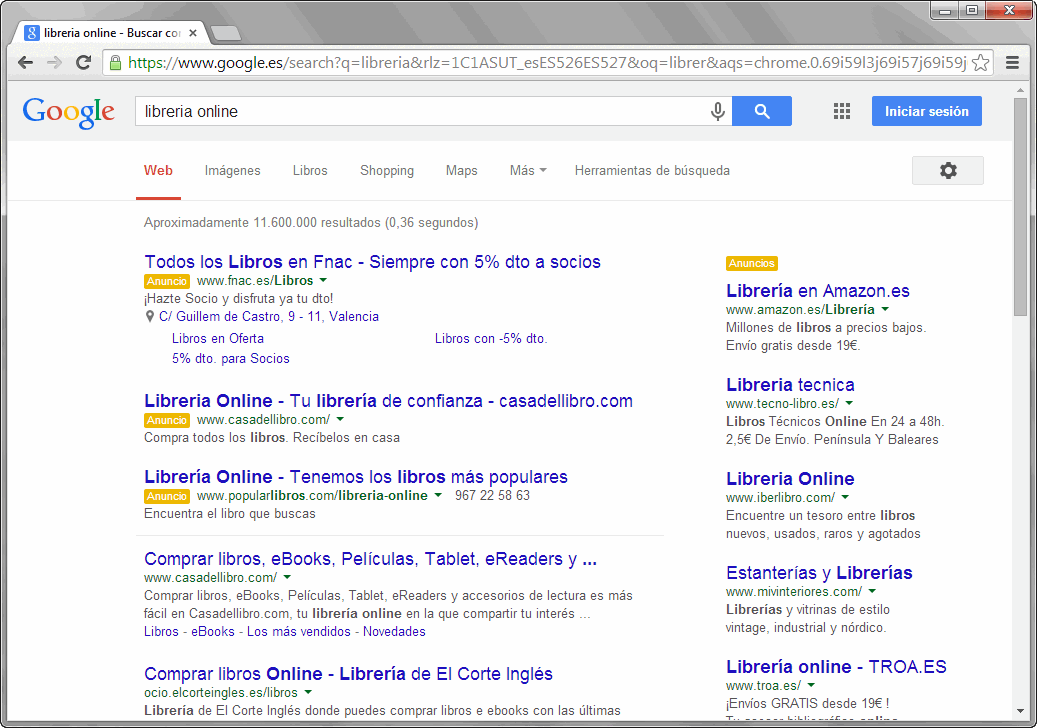Click the voice search microphone icon
Screen dimensions: 1037x728
[717, 111]
